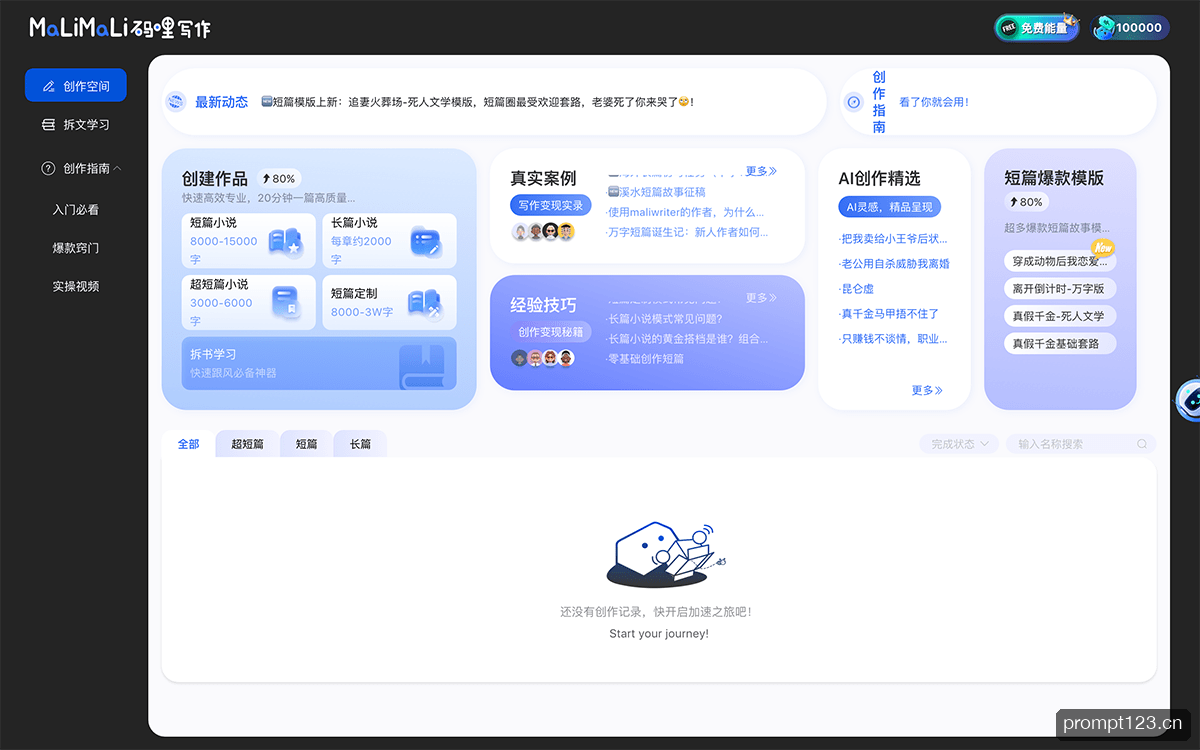The width and height of the screenshot is (1200, 750).
Task: Select the 穿成动物后我恋爱 template
Action: click(1060, 262)
